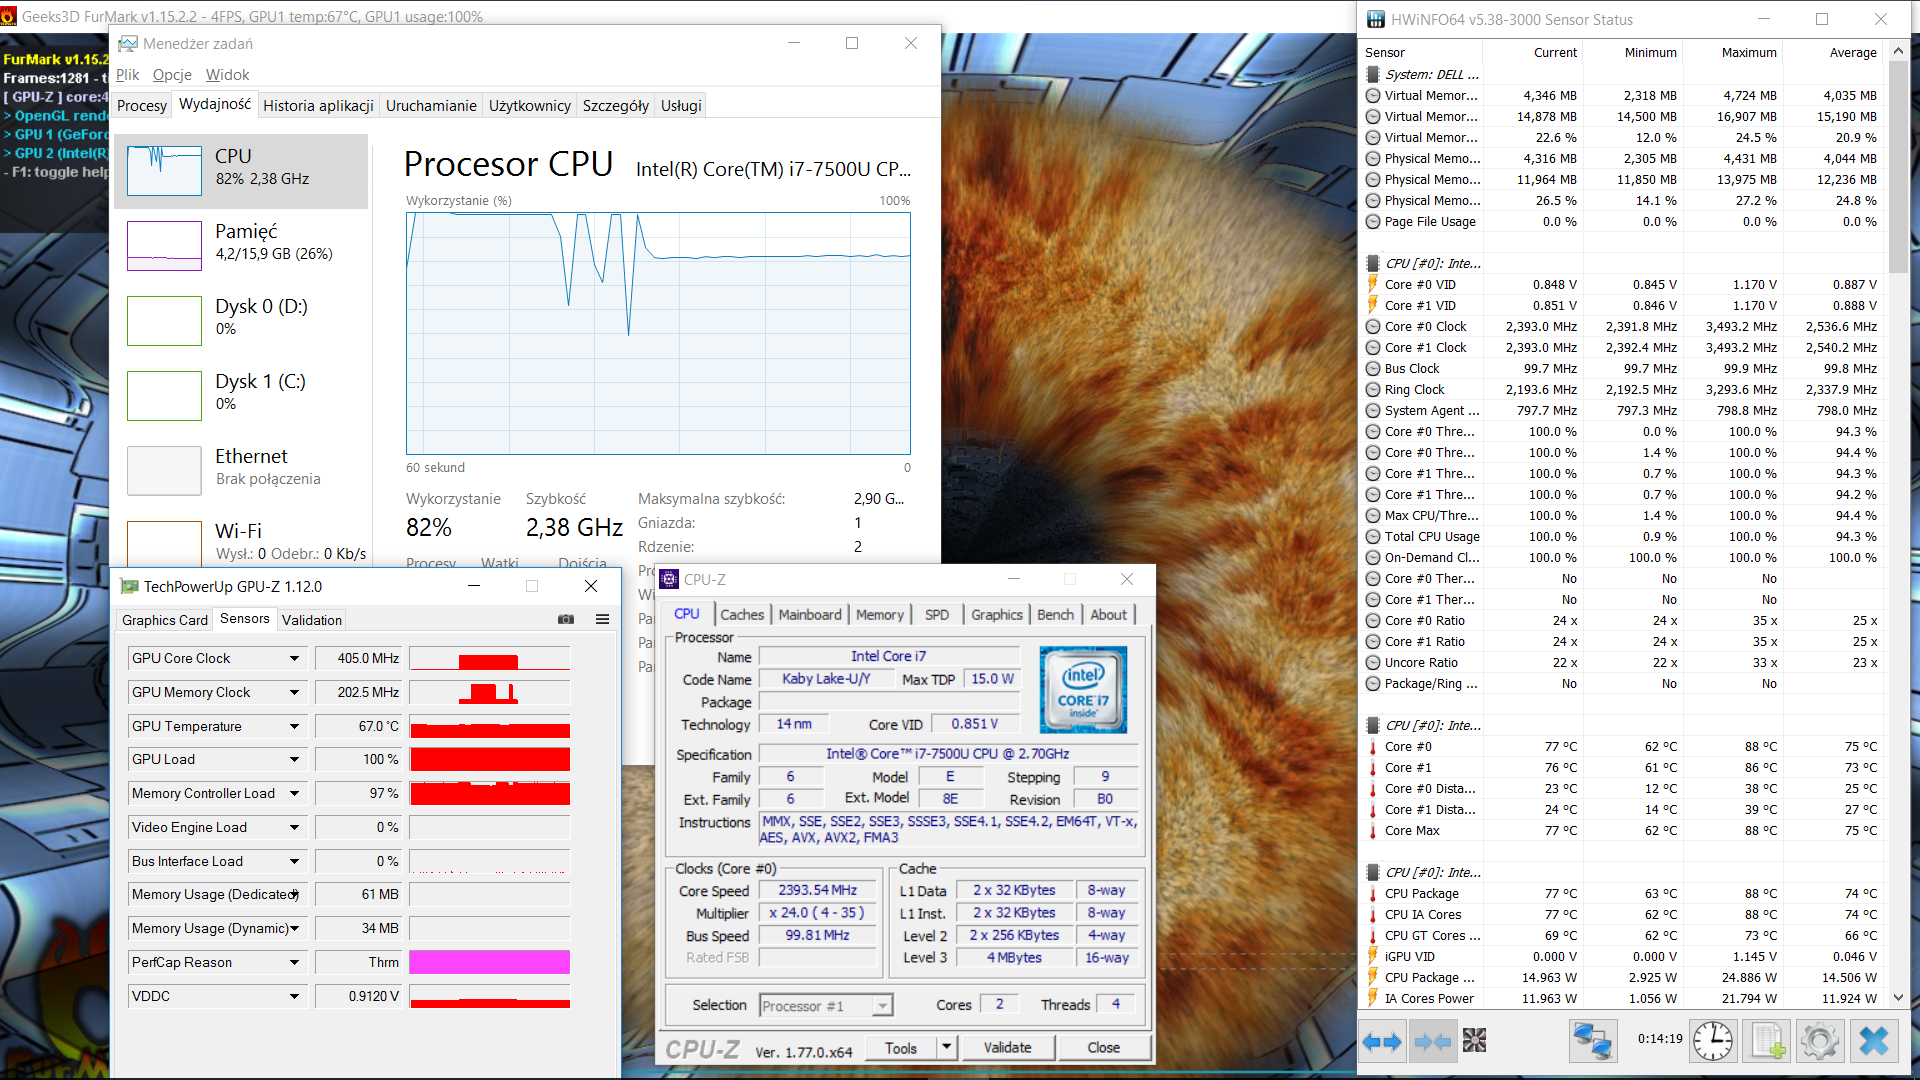Click the thermometer icon beside CPU Package
This screenshot has width=1920, height=1080.
pyautogui.click(x=1373, y=894)
